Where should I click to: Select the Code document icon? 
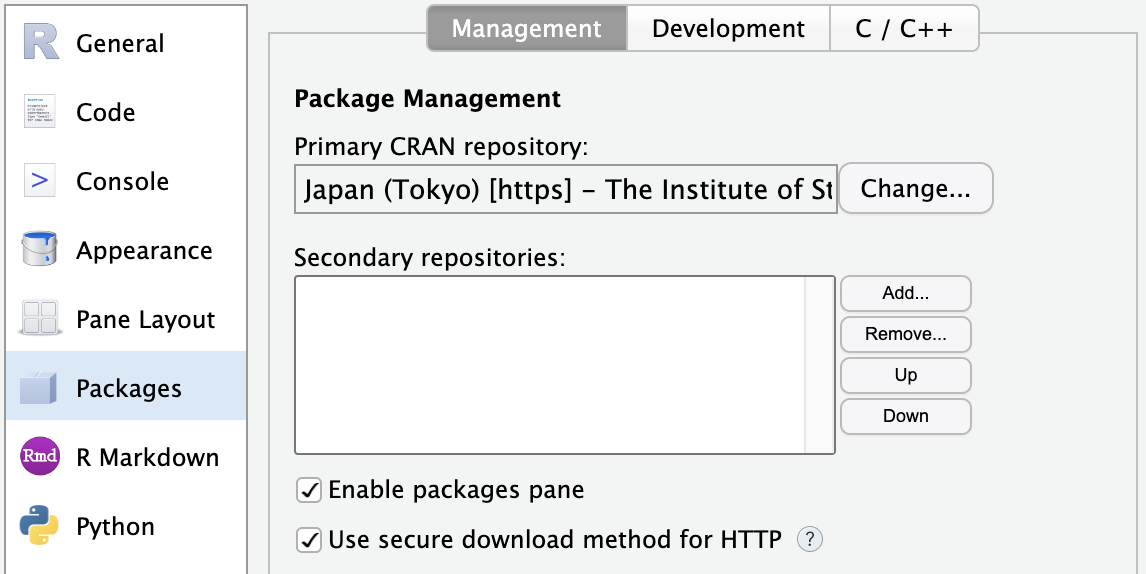(x=40, y=112)
